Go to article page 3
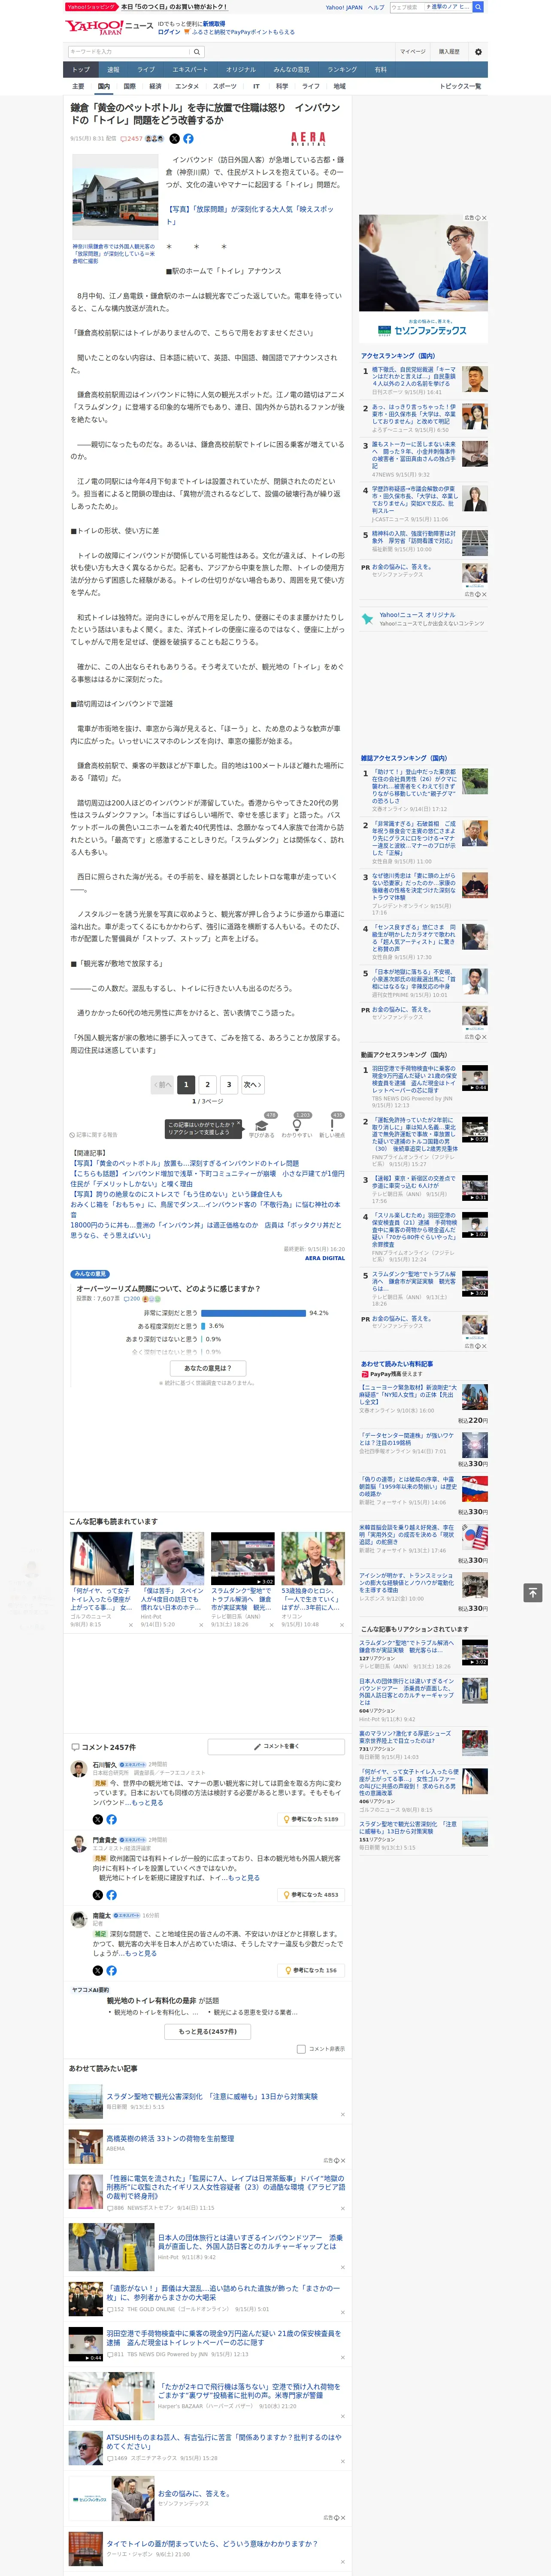 point(229,1084)
